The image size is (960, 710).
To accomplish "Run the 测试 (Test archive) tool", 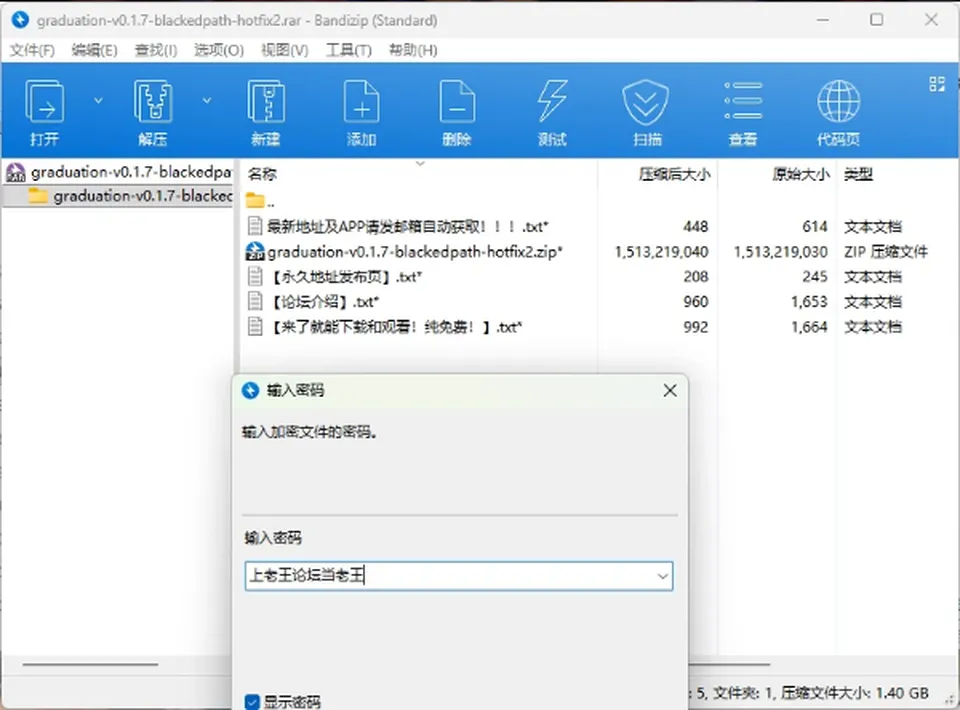I will [552, 111].
